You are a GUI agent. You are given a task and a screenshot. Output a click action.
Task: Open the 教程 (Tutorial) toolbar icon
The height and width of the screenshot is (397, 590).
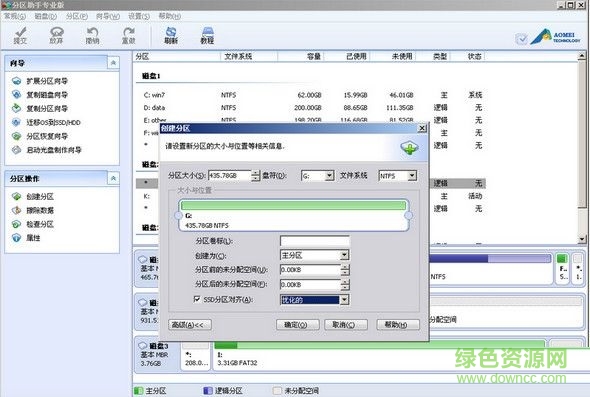coord(207,35)
